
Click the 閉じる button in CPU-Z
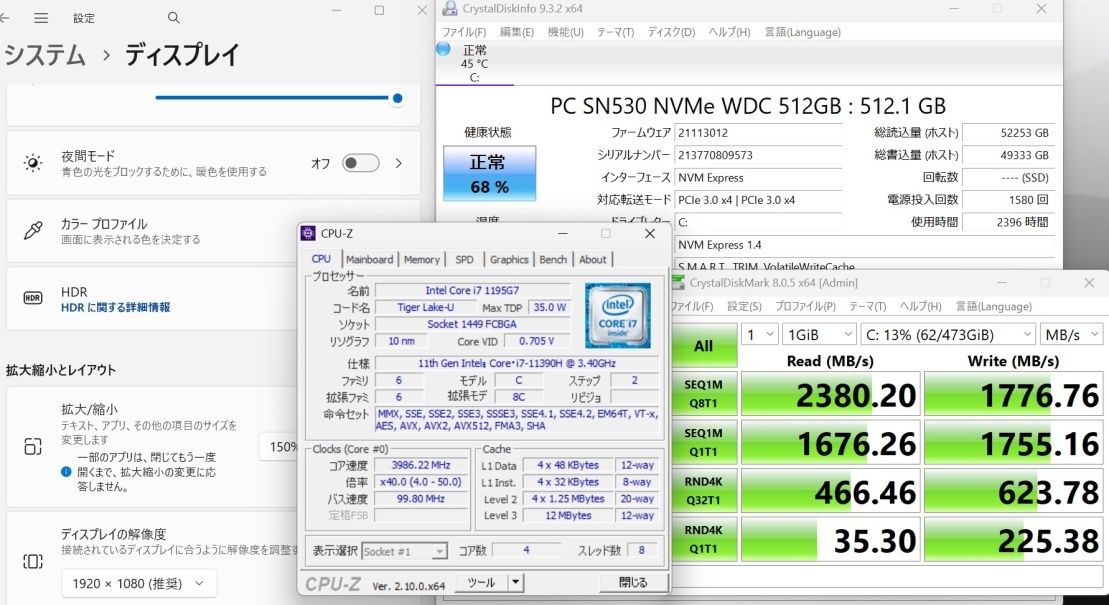coord(633,582)
